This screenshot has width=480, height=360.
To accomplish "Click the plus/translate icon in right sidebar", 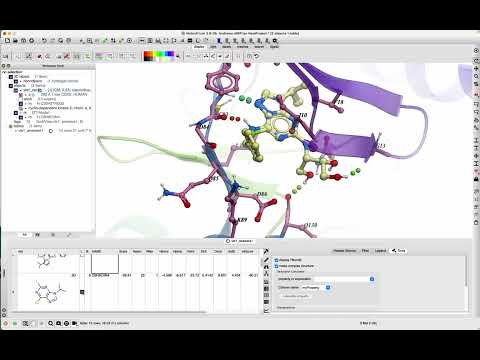I will [x=476, y=68].
